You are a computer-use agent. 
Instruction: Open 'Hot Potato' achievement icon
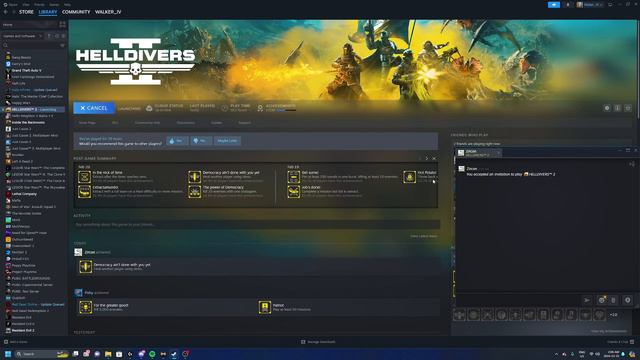tap(409, 177)
